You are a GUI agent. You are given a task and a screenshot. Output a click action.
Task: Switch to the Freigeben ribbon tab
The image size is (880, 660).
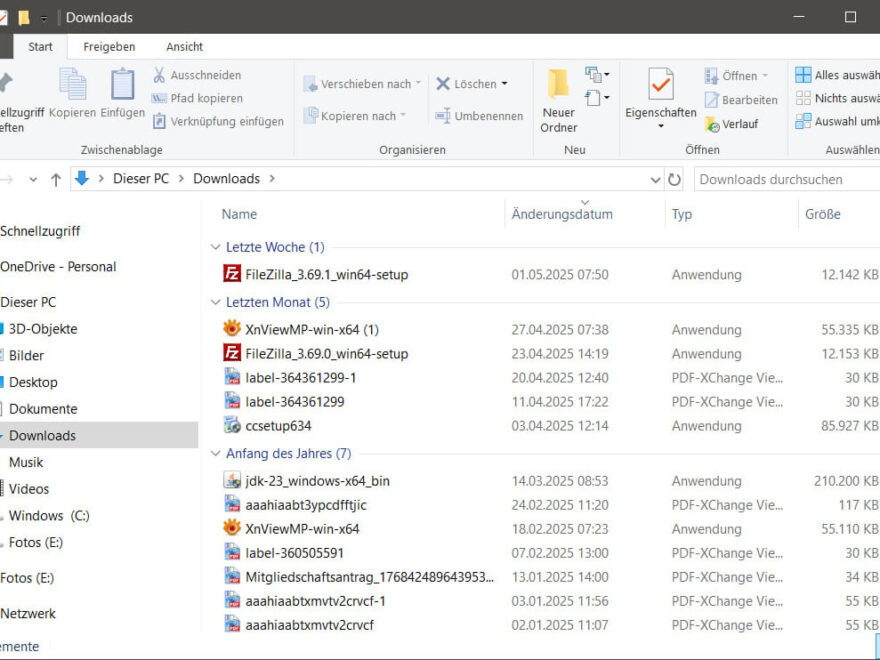click(x=109, y=47)
